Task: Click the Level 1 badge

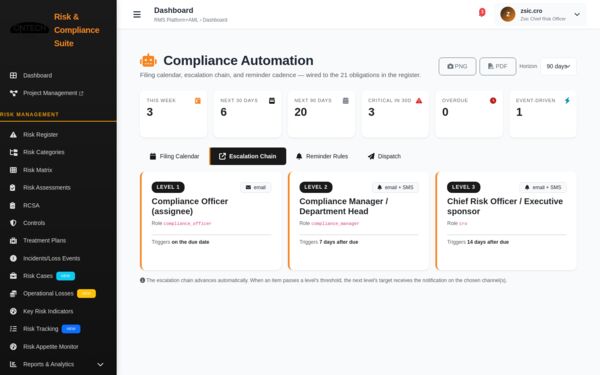Action: tap(168, 187)
